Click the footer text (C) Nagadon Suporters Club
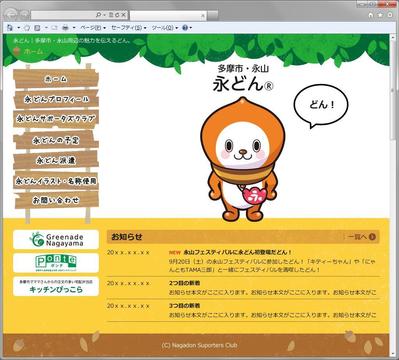 coord(199,345)
